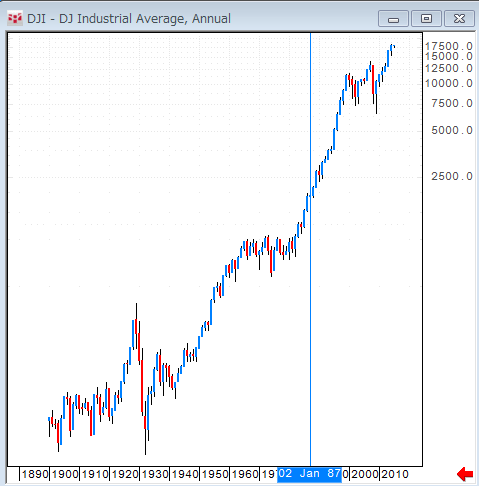Click the highlighted '02 Jan 87' date label

click(310, 474)
